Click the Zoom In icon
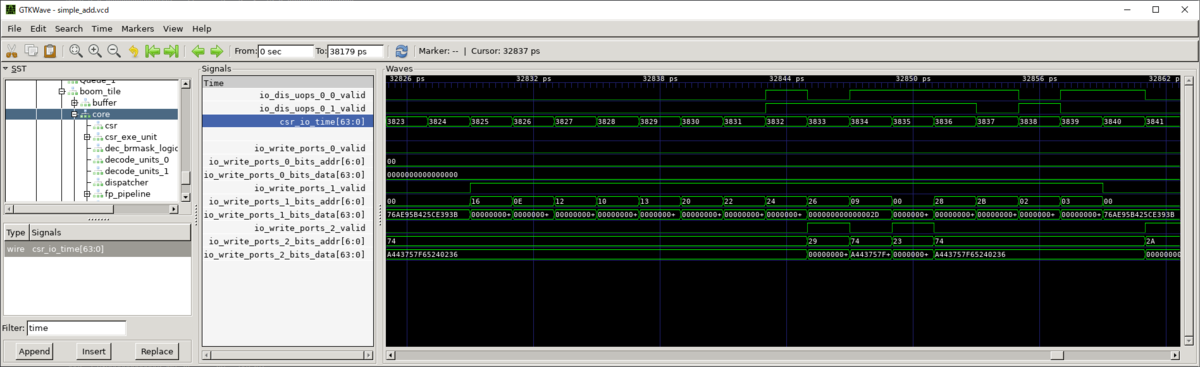This screenshot has height=367, width=1200. coord(95,51)
